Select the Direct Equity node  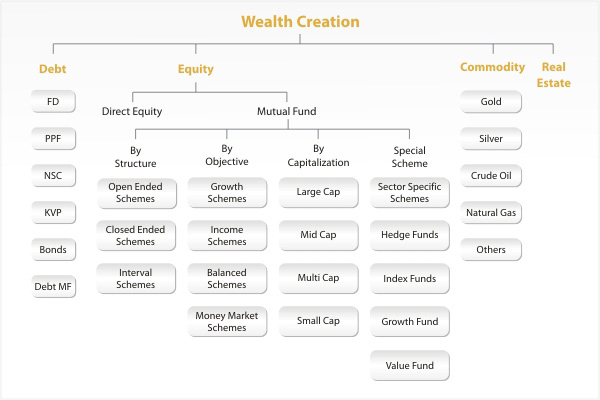pos(132,111)
